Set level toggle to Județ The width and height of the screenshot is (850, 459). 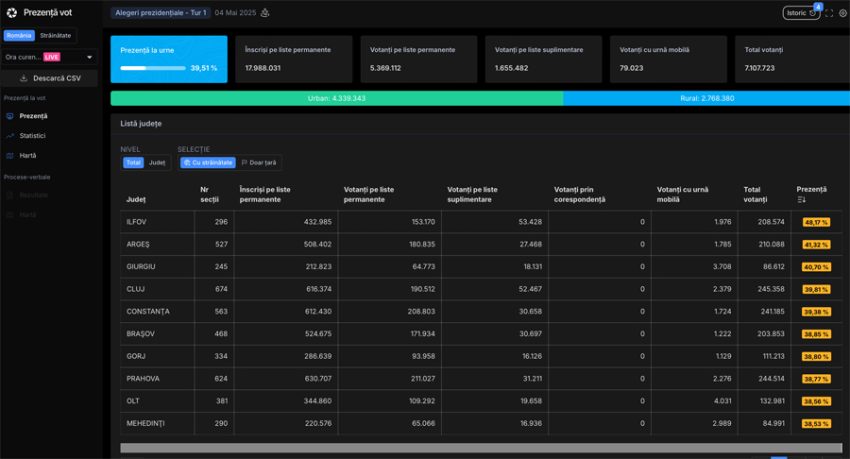[x=157, y=162]
